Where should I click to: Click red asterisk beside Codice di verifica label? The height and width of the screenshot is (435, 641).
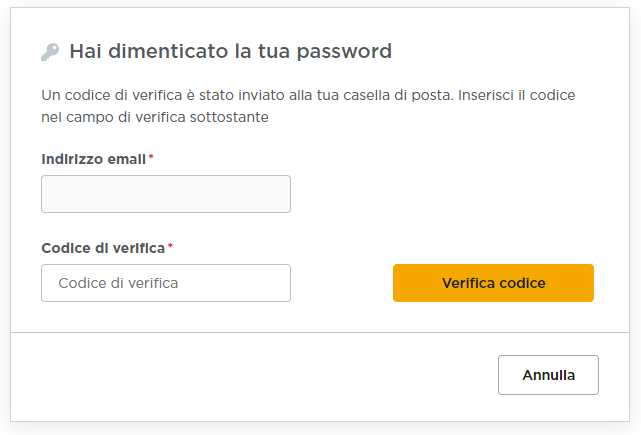coord(170,246)
